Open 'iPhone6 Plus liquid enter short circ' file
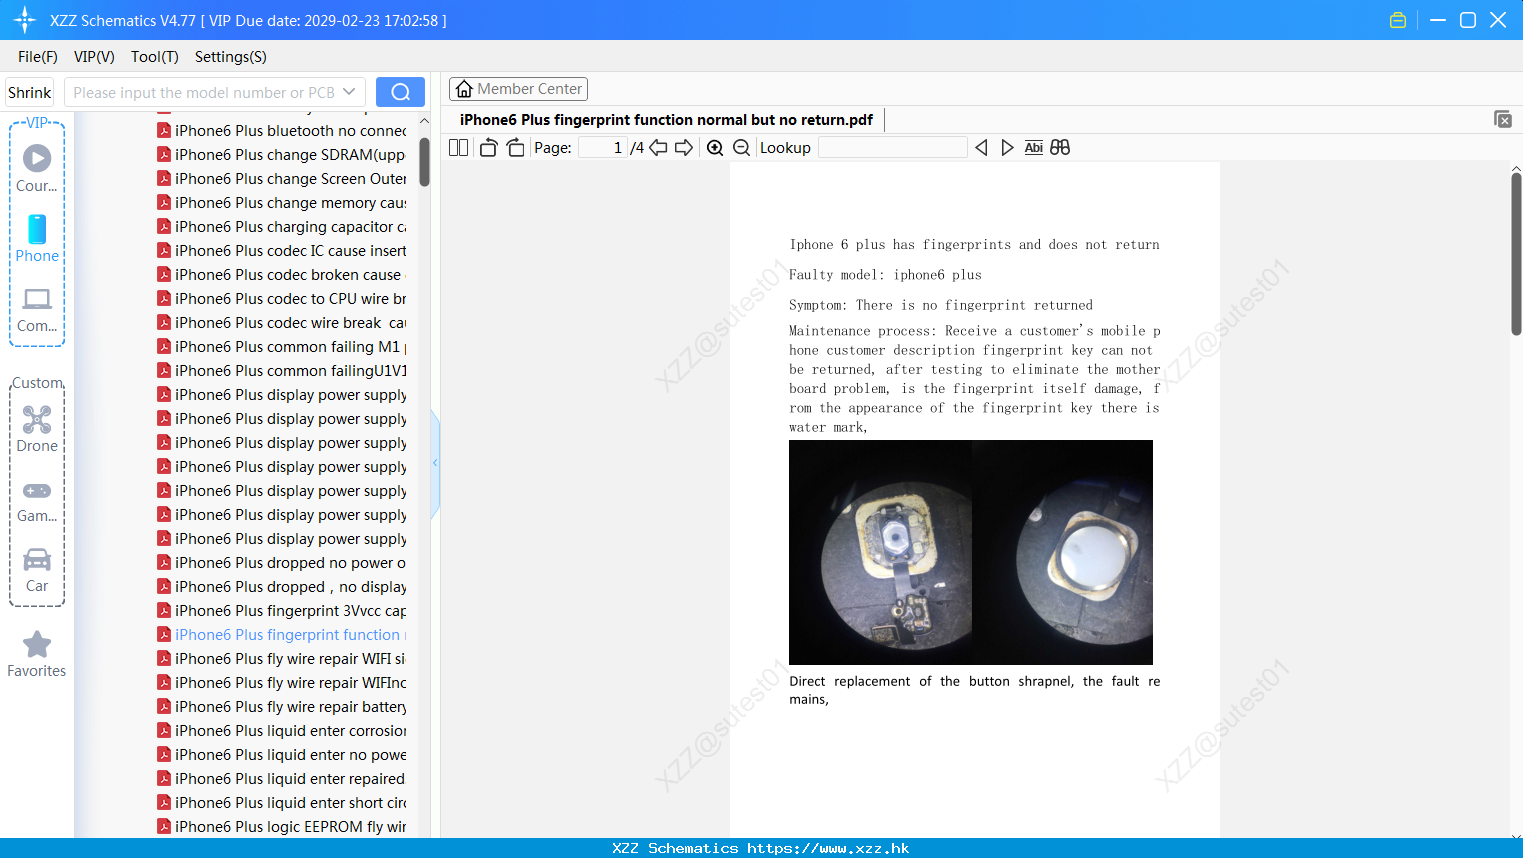 tap(282, 803)
